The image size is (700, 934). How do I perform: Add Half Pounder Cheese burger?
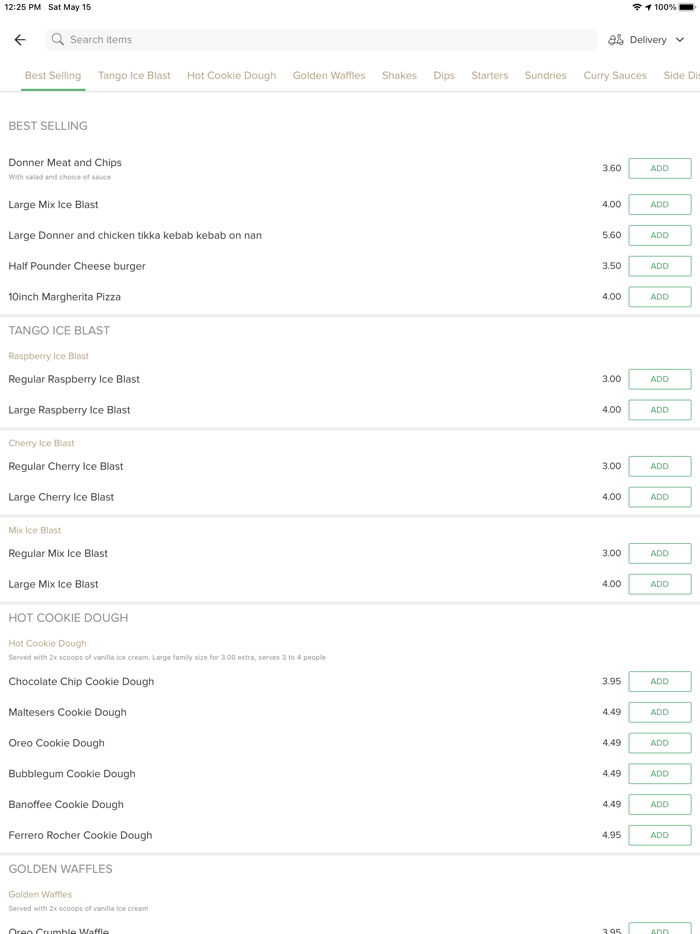point(659,266)
